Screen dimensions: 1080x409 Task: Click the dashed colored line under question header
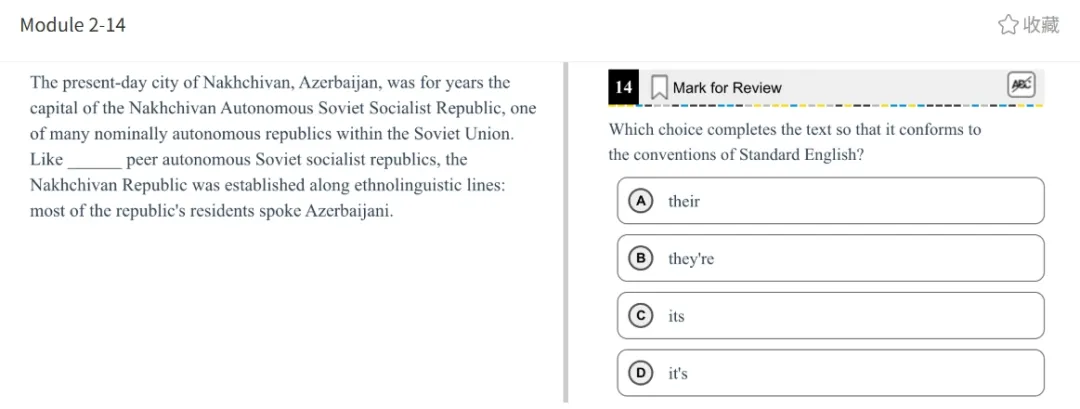pyautogui.click(x=825, y=105)
